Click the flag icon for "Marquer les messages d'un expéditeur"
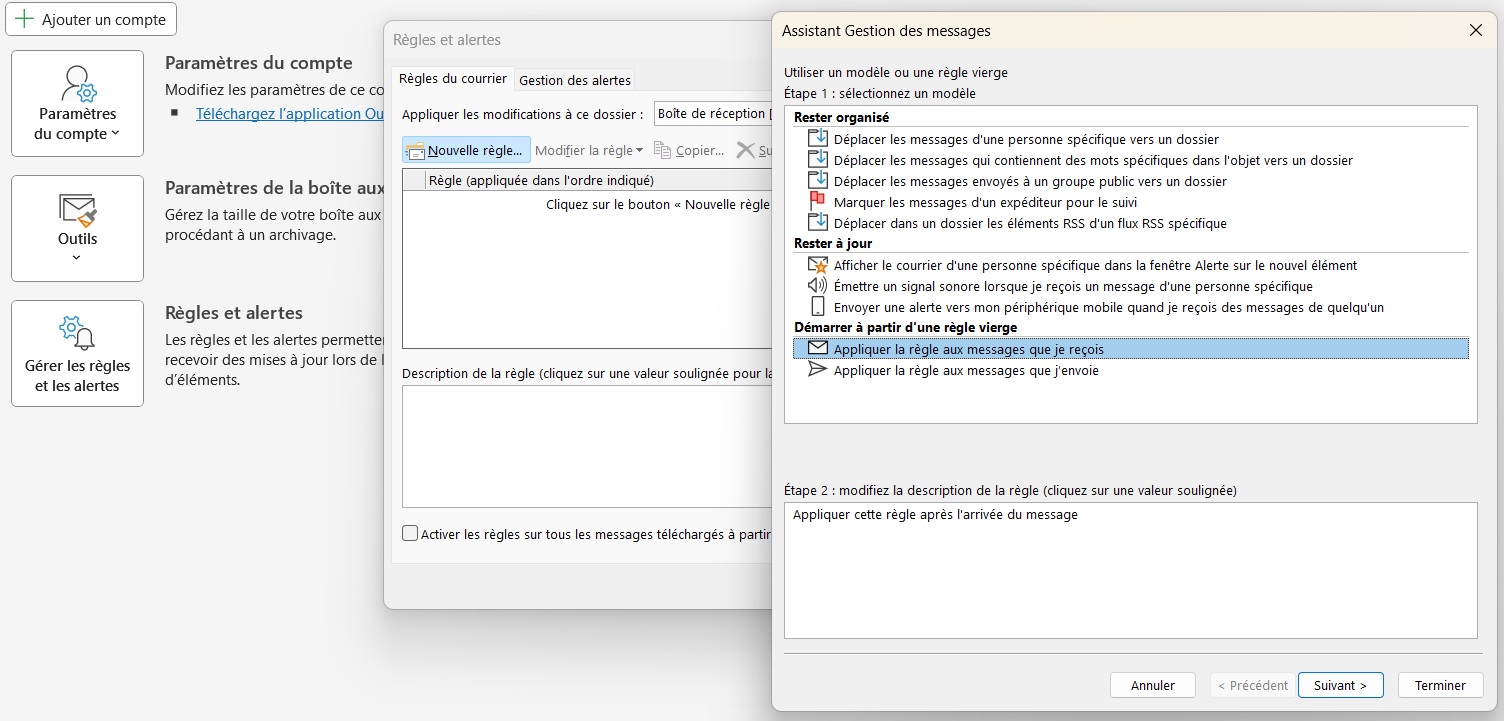 click(815, 202)
